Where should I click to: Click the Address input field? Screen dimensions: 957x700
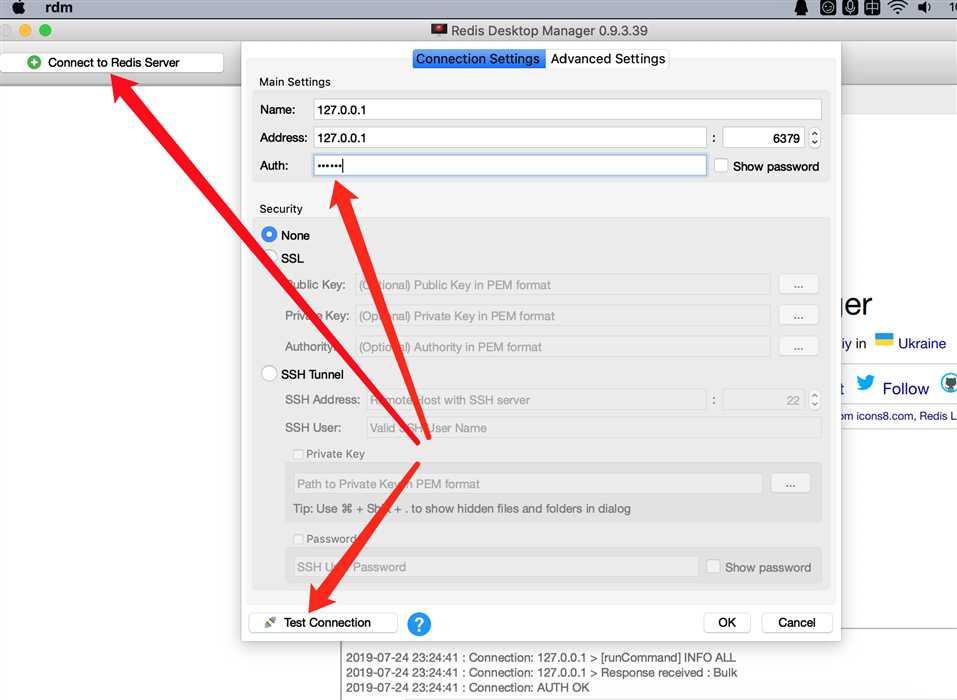coord(510,138)
